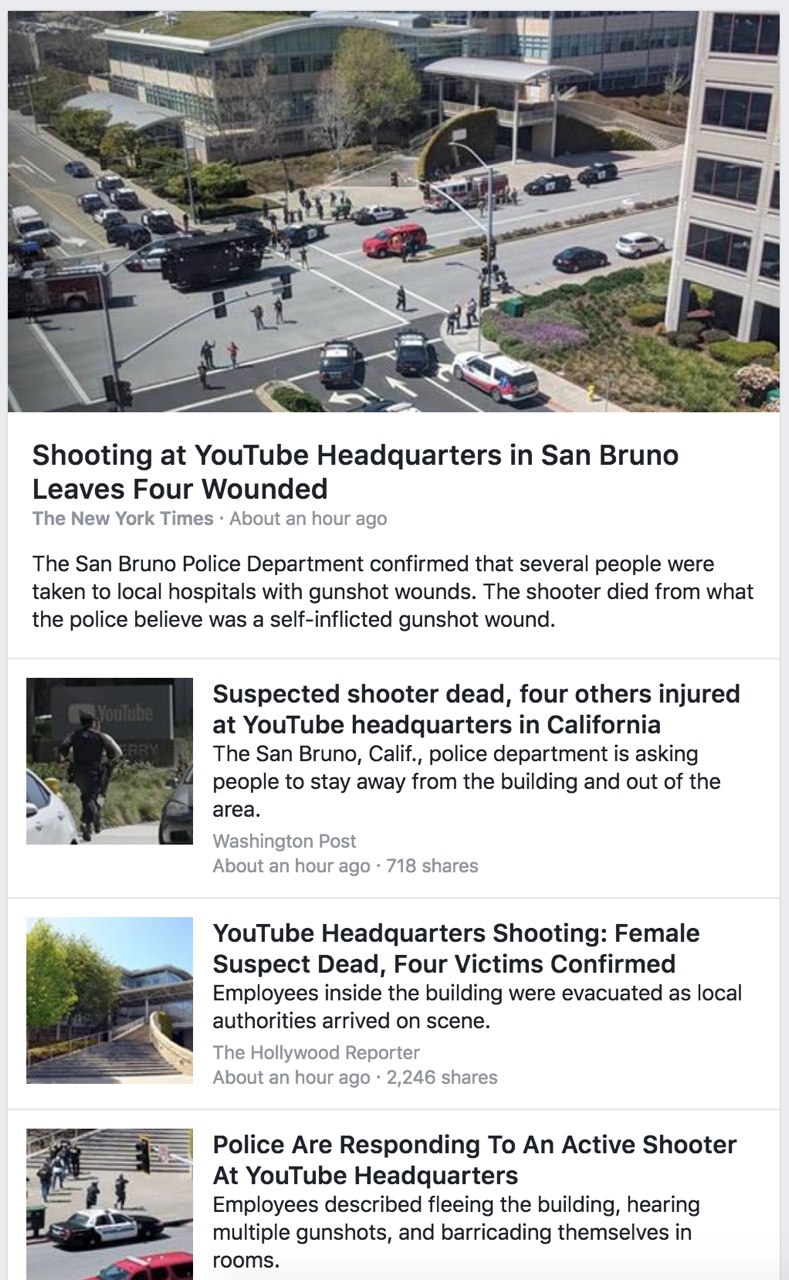Click The Hollywood Reporter source name
789x1280 pixels.
point(316,1052)
